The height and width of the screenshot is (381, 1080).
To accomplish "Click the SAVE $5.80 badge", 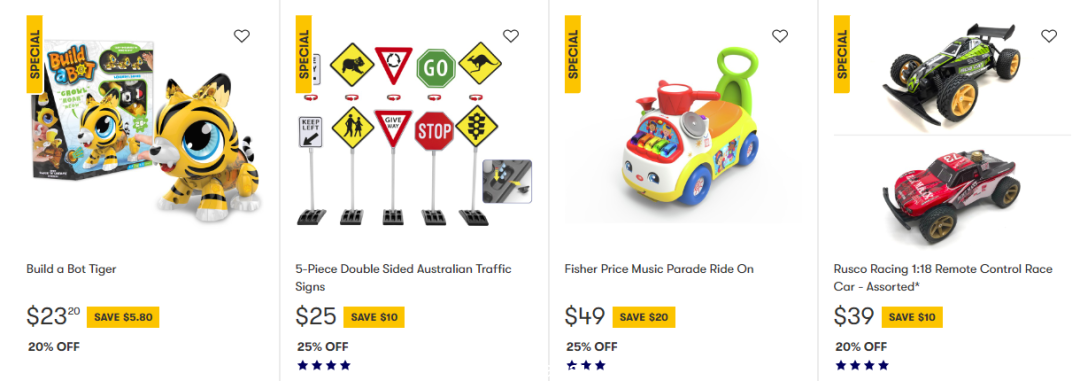I will (123, 317).
